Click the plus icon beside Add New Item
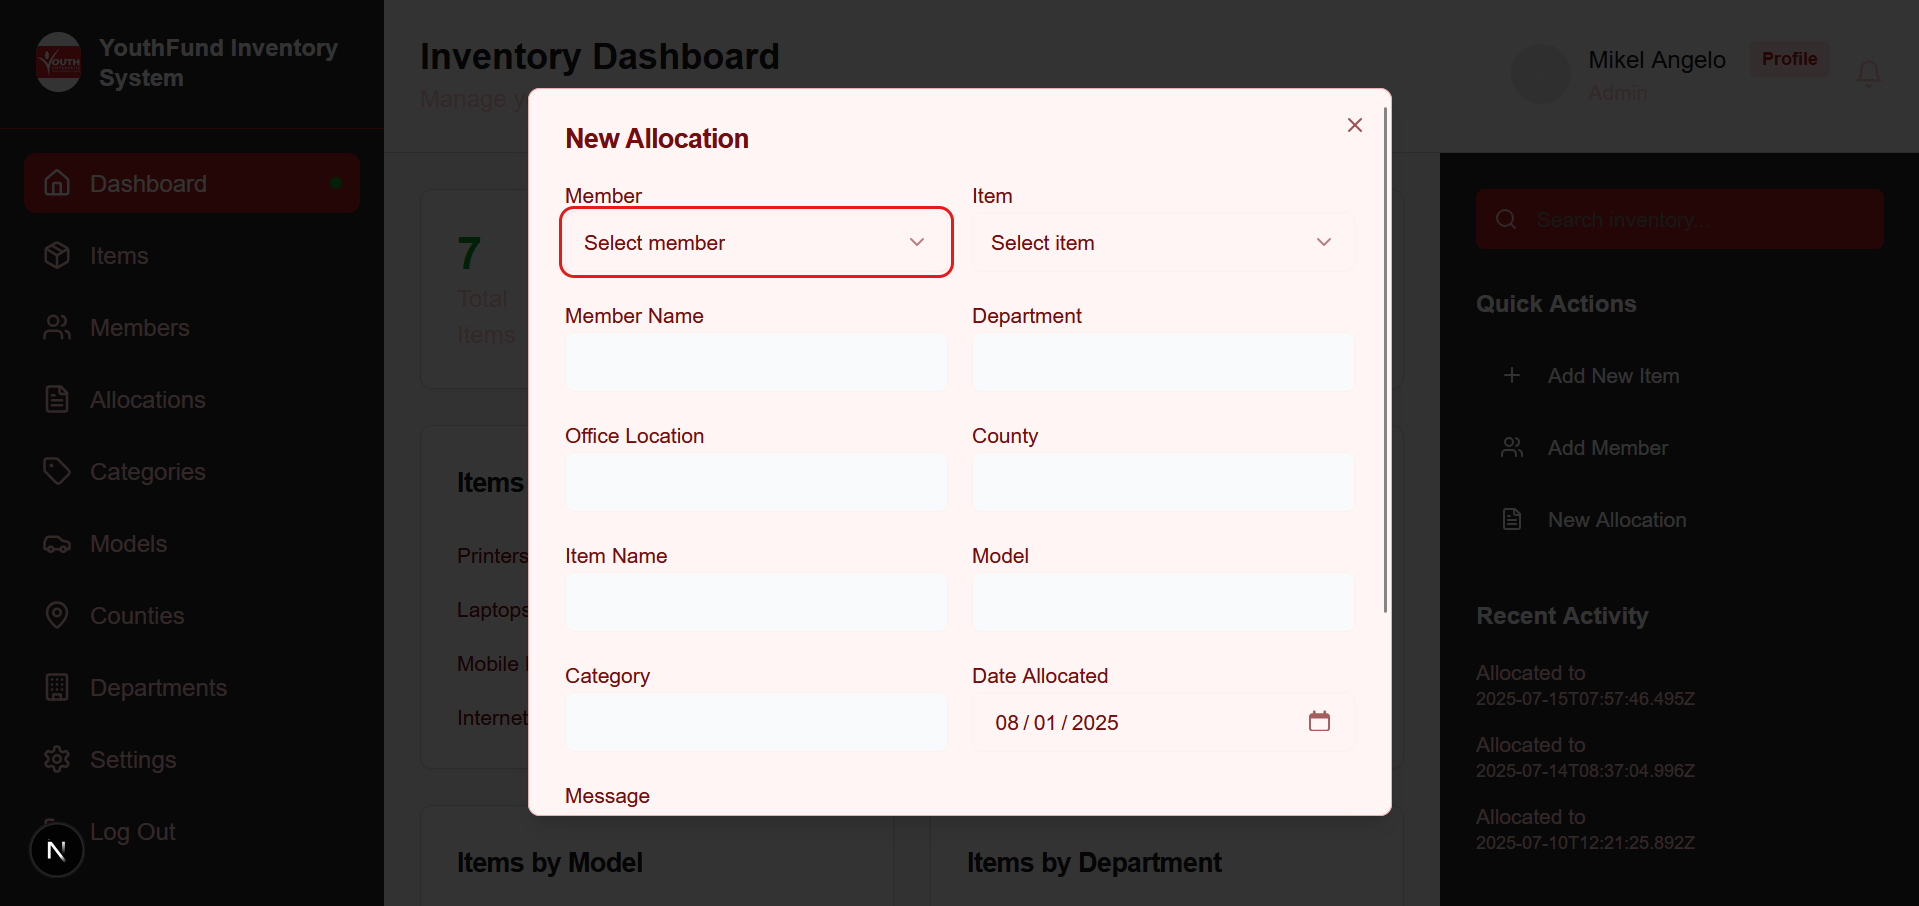 1512,375
